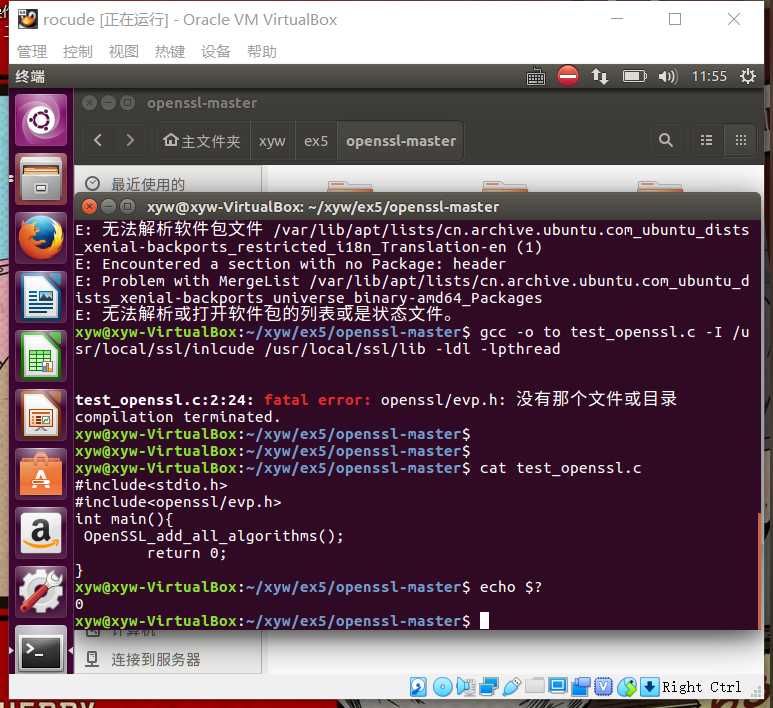
Task: Click the VirtualBox recording status icon
Action: pos(581,686)
